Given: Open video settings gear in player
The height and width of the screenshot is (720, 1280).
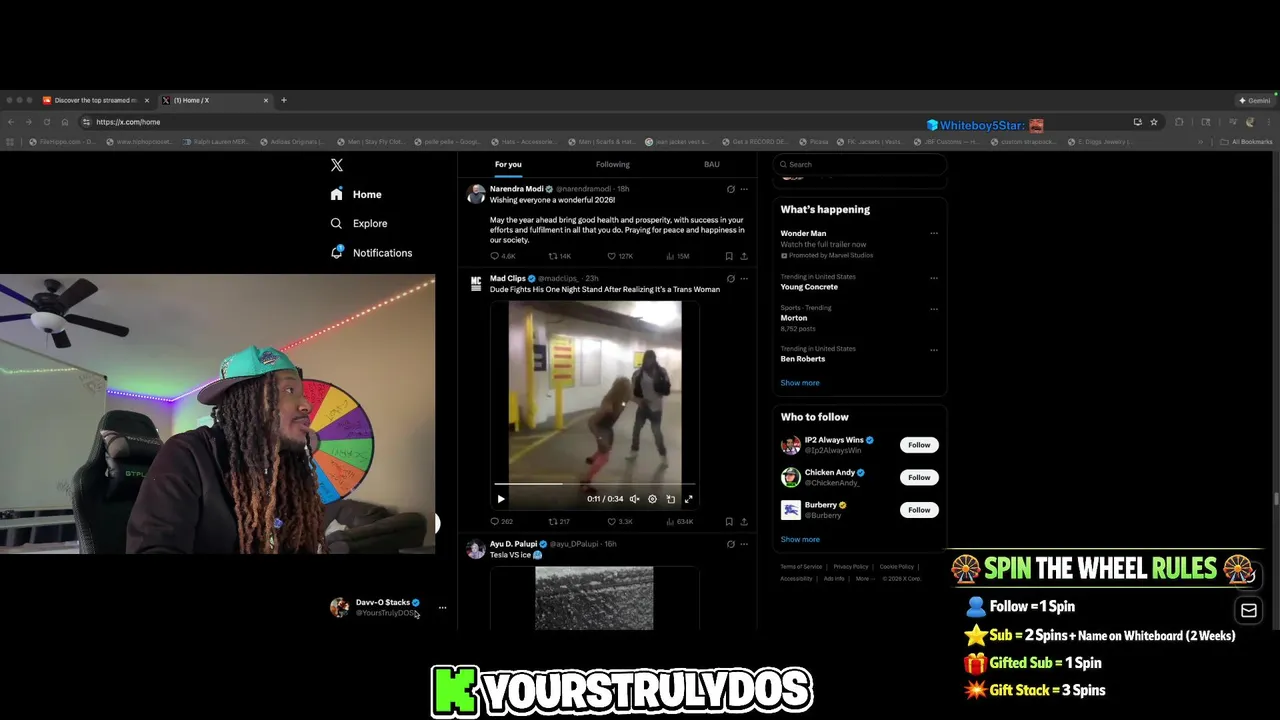Looking at the screenshot, I should pos(652,499).
